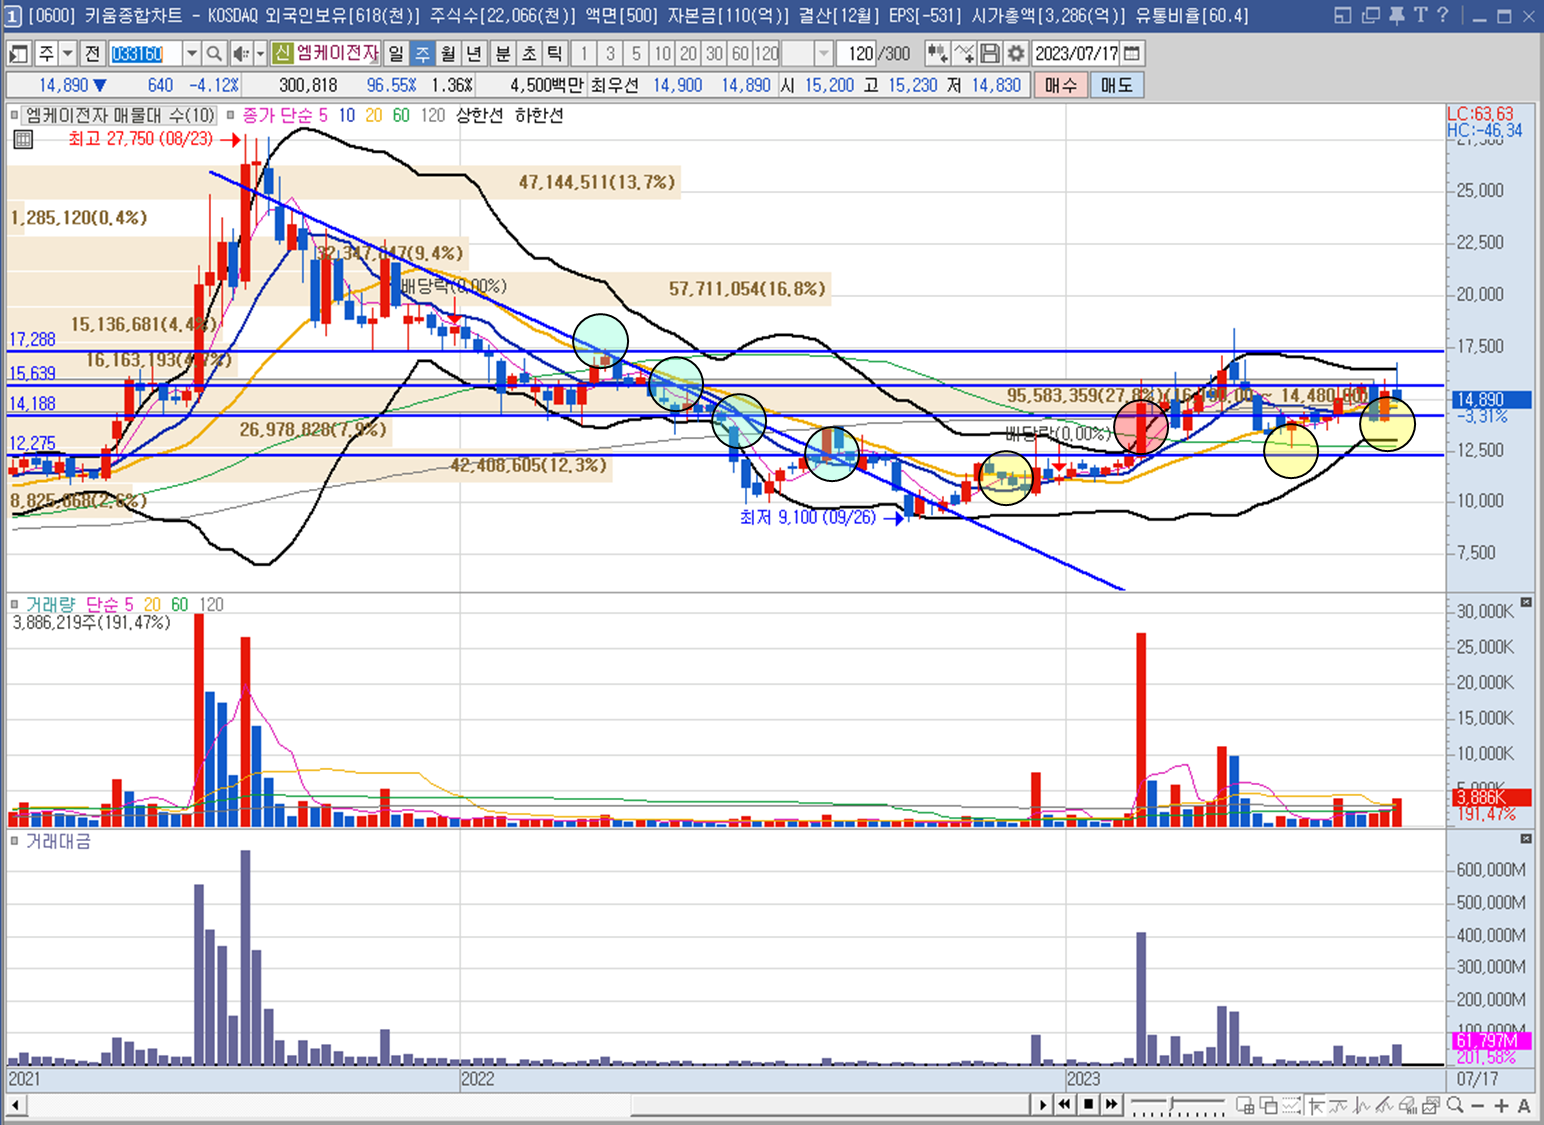Select the 120 interval preset button

pyautogui.click(x=766, y=53)
